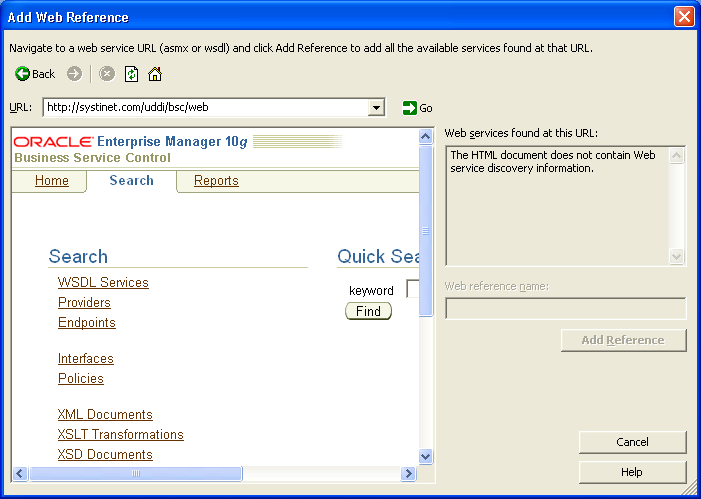
Task: Click the 'HTML document does not contain' message
Action: (x=553, y=161)
